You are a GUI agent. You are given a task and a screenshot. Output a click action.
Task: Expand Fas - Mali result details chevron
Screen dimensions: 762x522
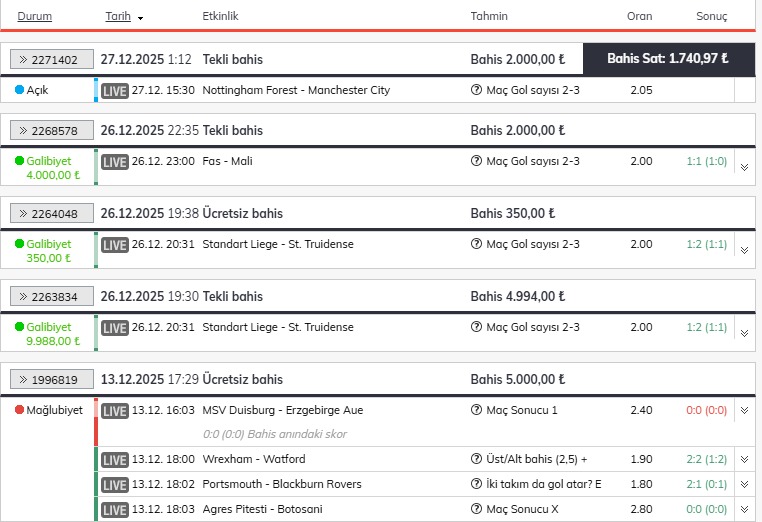[x=745, y=167]
